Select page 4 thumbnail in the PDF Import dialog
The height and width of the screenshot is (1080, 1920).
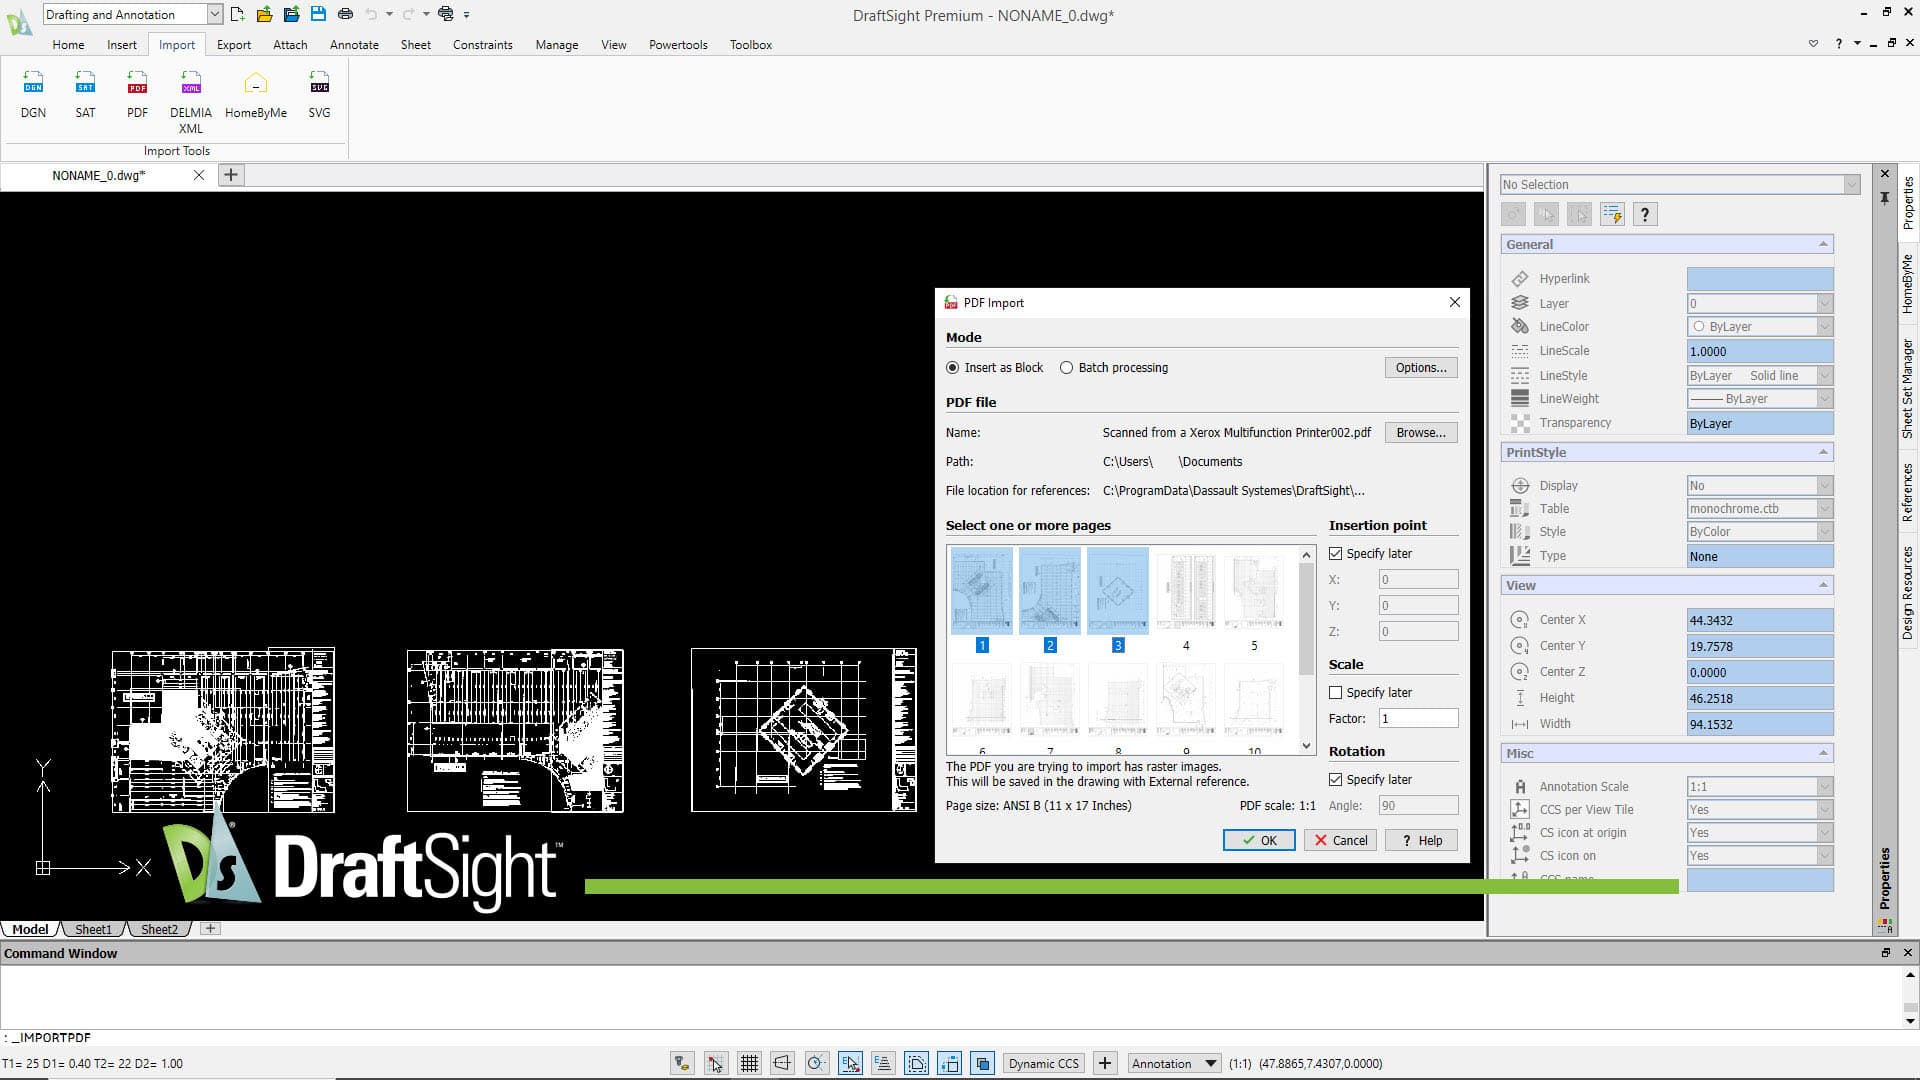(x=1186, y=590)
